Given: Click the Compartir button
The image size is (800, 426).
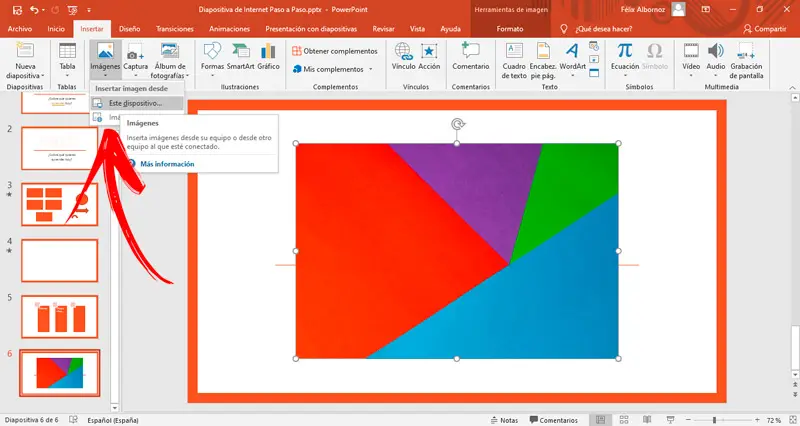Looking at the screenshot, I should tap(765, 29).
